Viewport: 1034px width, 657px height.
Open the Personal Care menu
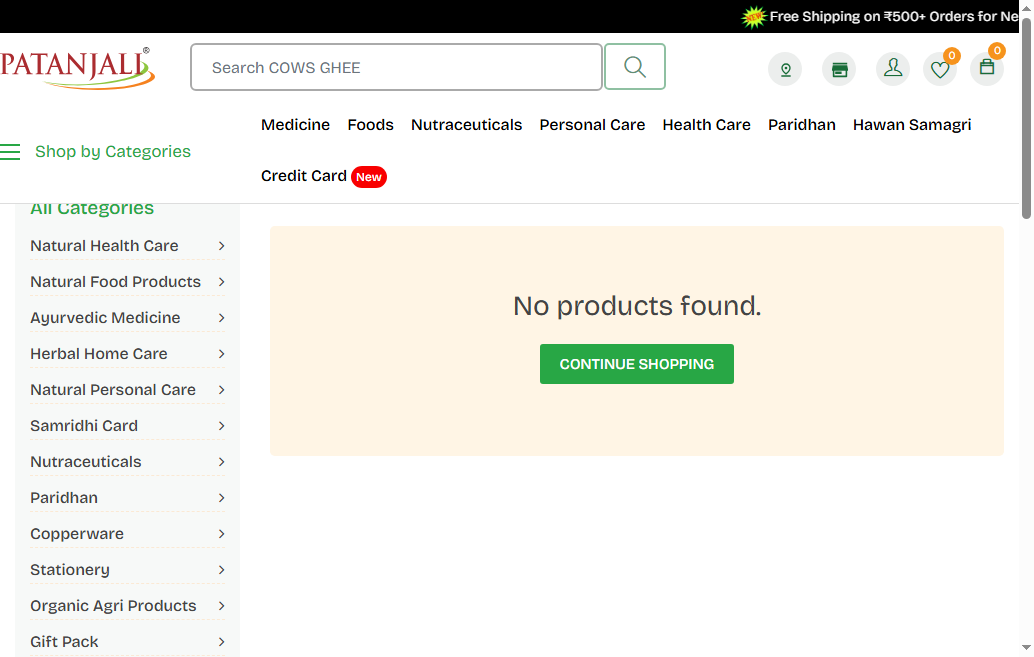592,125
